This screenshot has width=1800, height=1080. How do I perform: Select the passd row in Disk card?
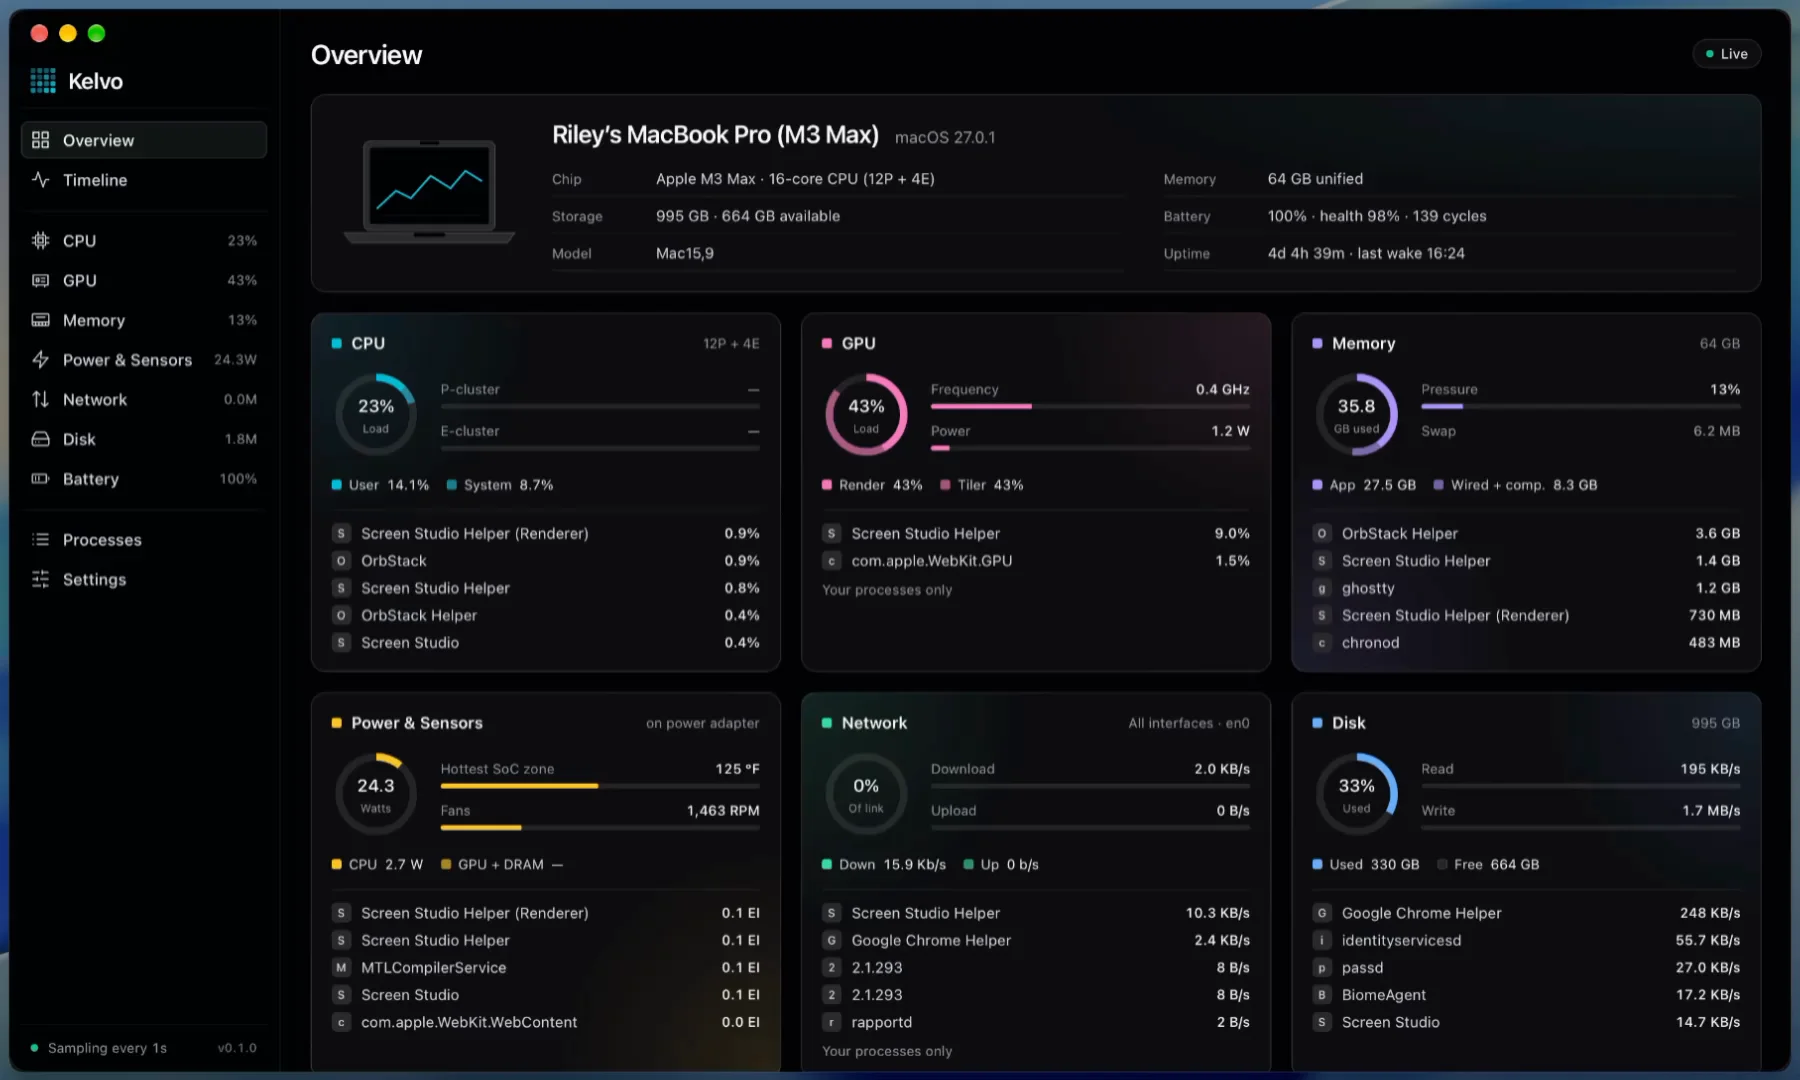[1526, 968]
